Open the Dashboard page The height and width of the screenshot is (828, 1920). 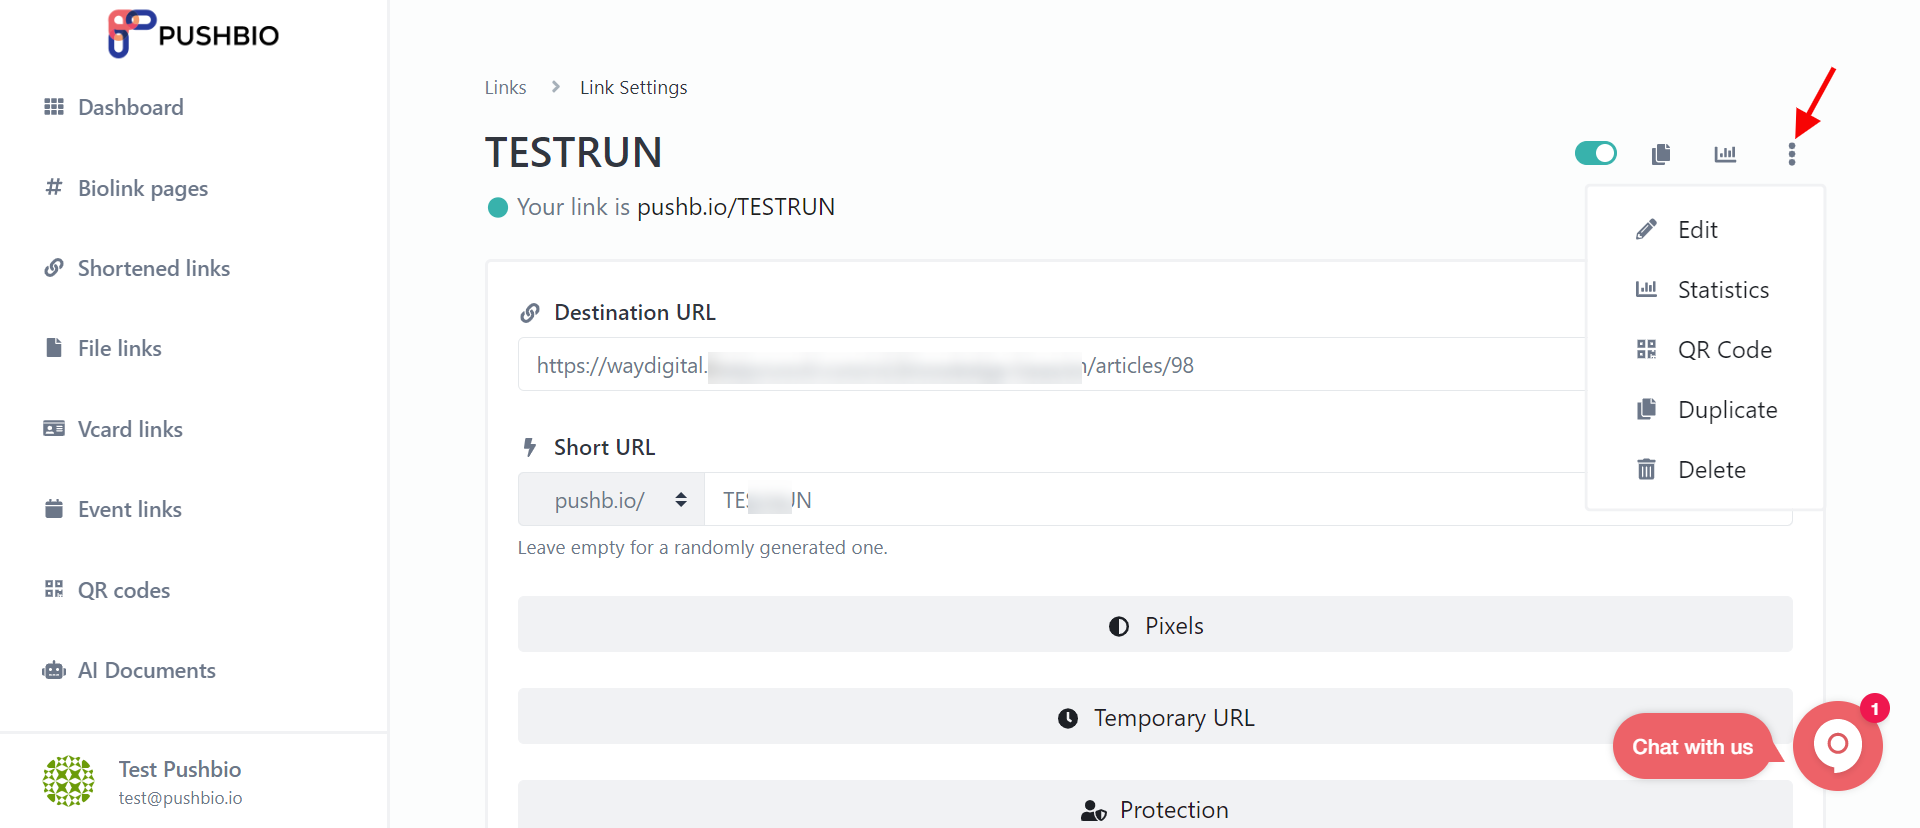pos(130,107)
